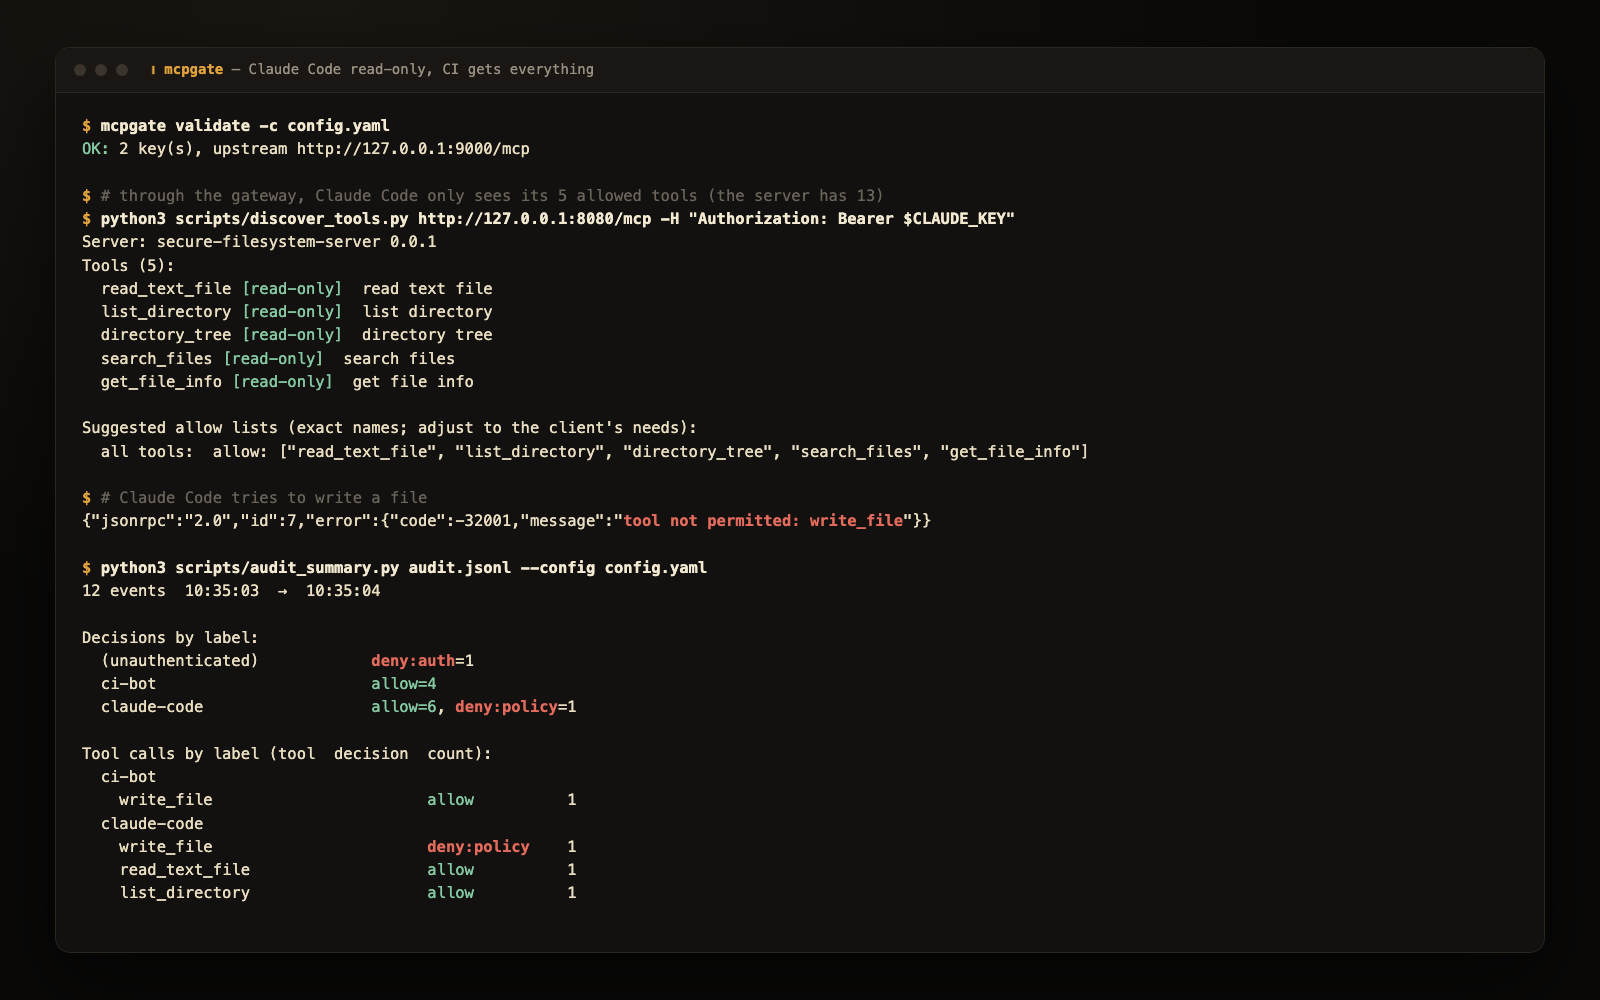The height and width of the screenshot is (1000, 1600).
Task: Click the green 'allow=4' value for ci-bot
Action: tap(404, 684)
